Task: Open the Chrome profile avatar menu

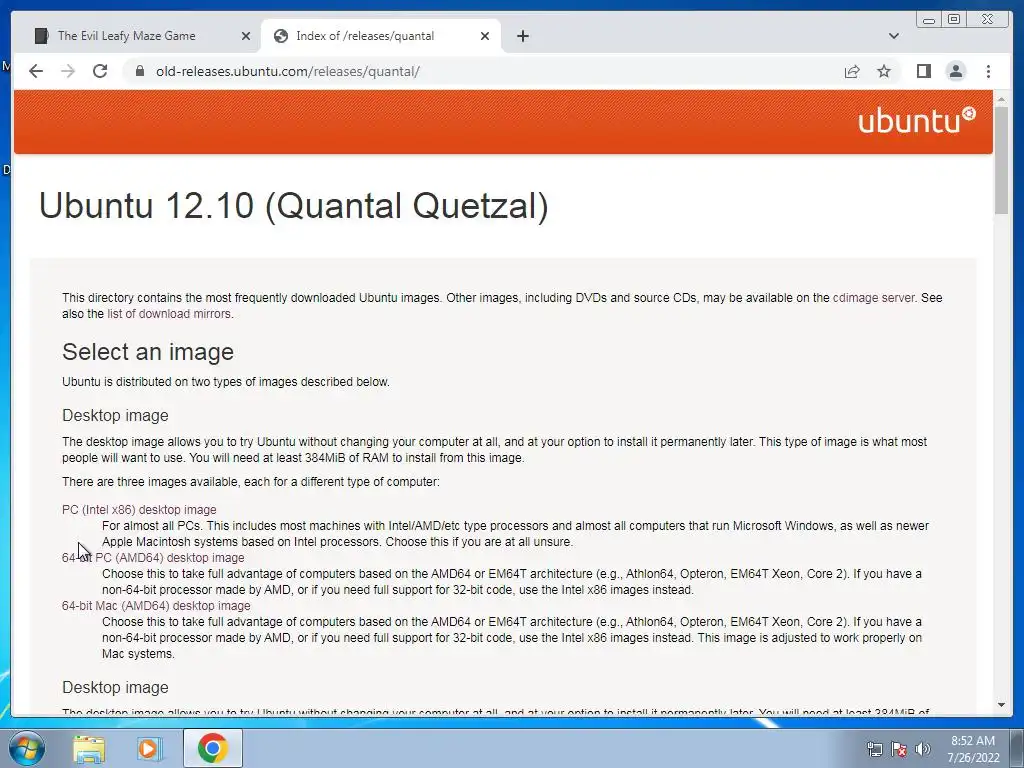Action: 955,71
